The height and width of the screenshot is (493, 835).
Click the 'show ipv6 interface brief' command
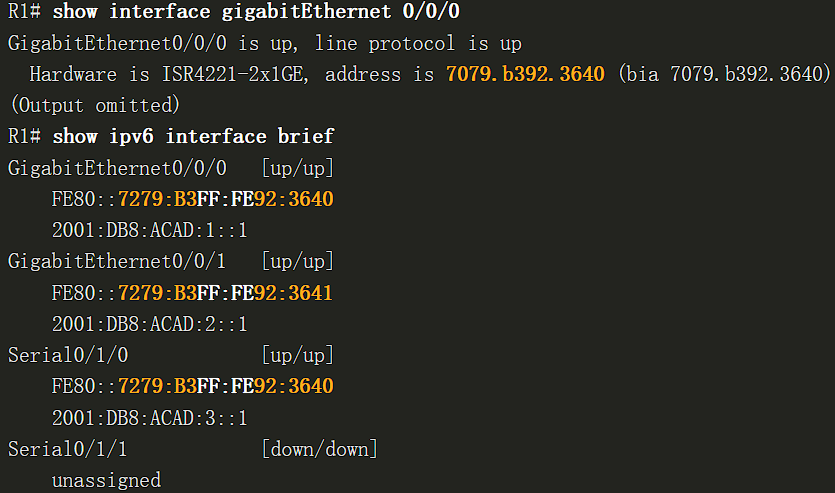[193, 136]
